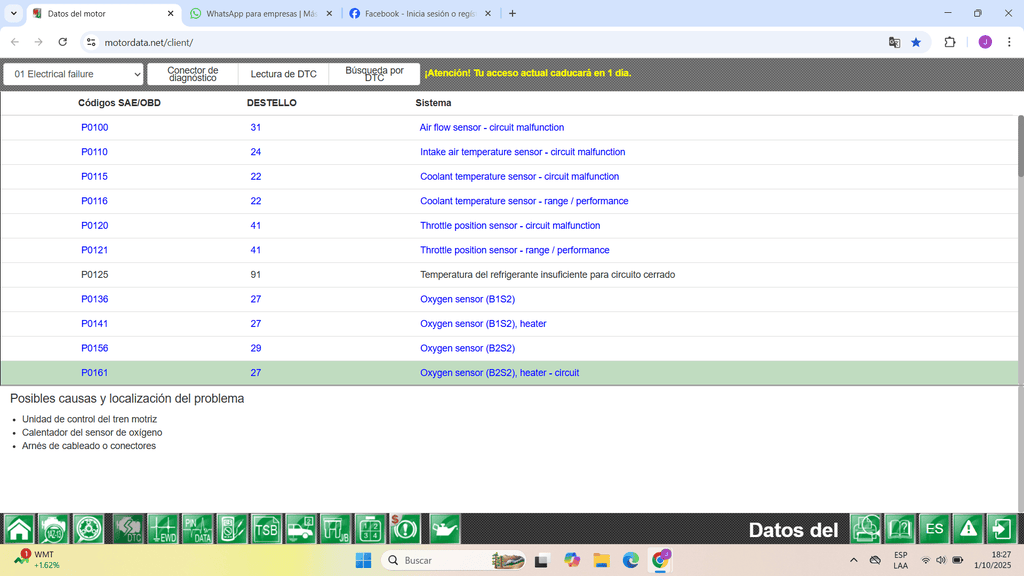Click the JB junction box icon
The image size is (1024, 576).
pos(334,529)
